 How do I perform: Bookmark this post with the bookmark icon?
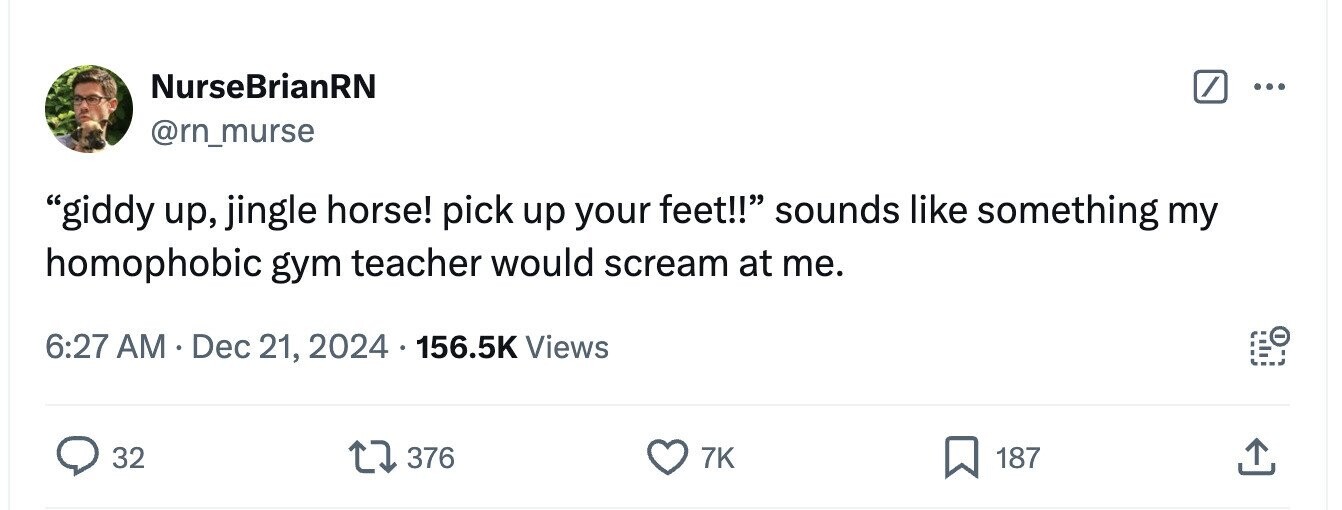point(964,458)
